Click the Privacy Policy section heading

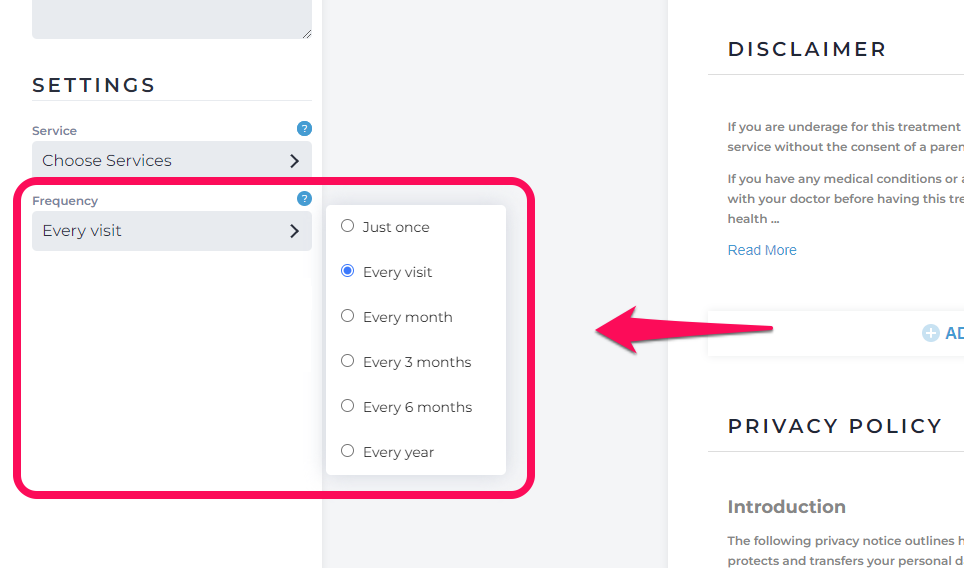835,426
